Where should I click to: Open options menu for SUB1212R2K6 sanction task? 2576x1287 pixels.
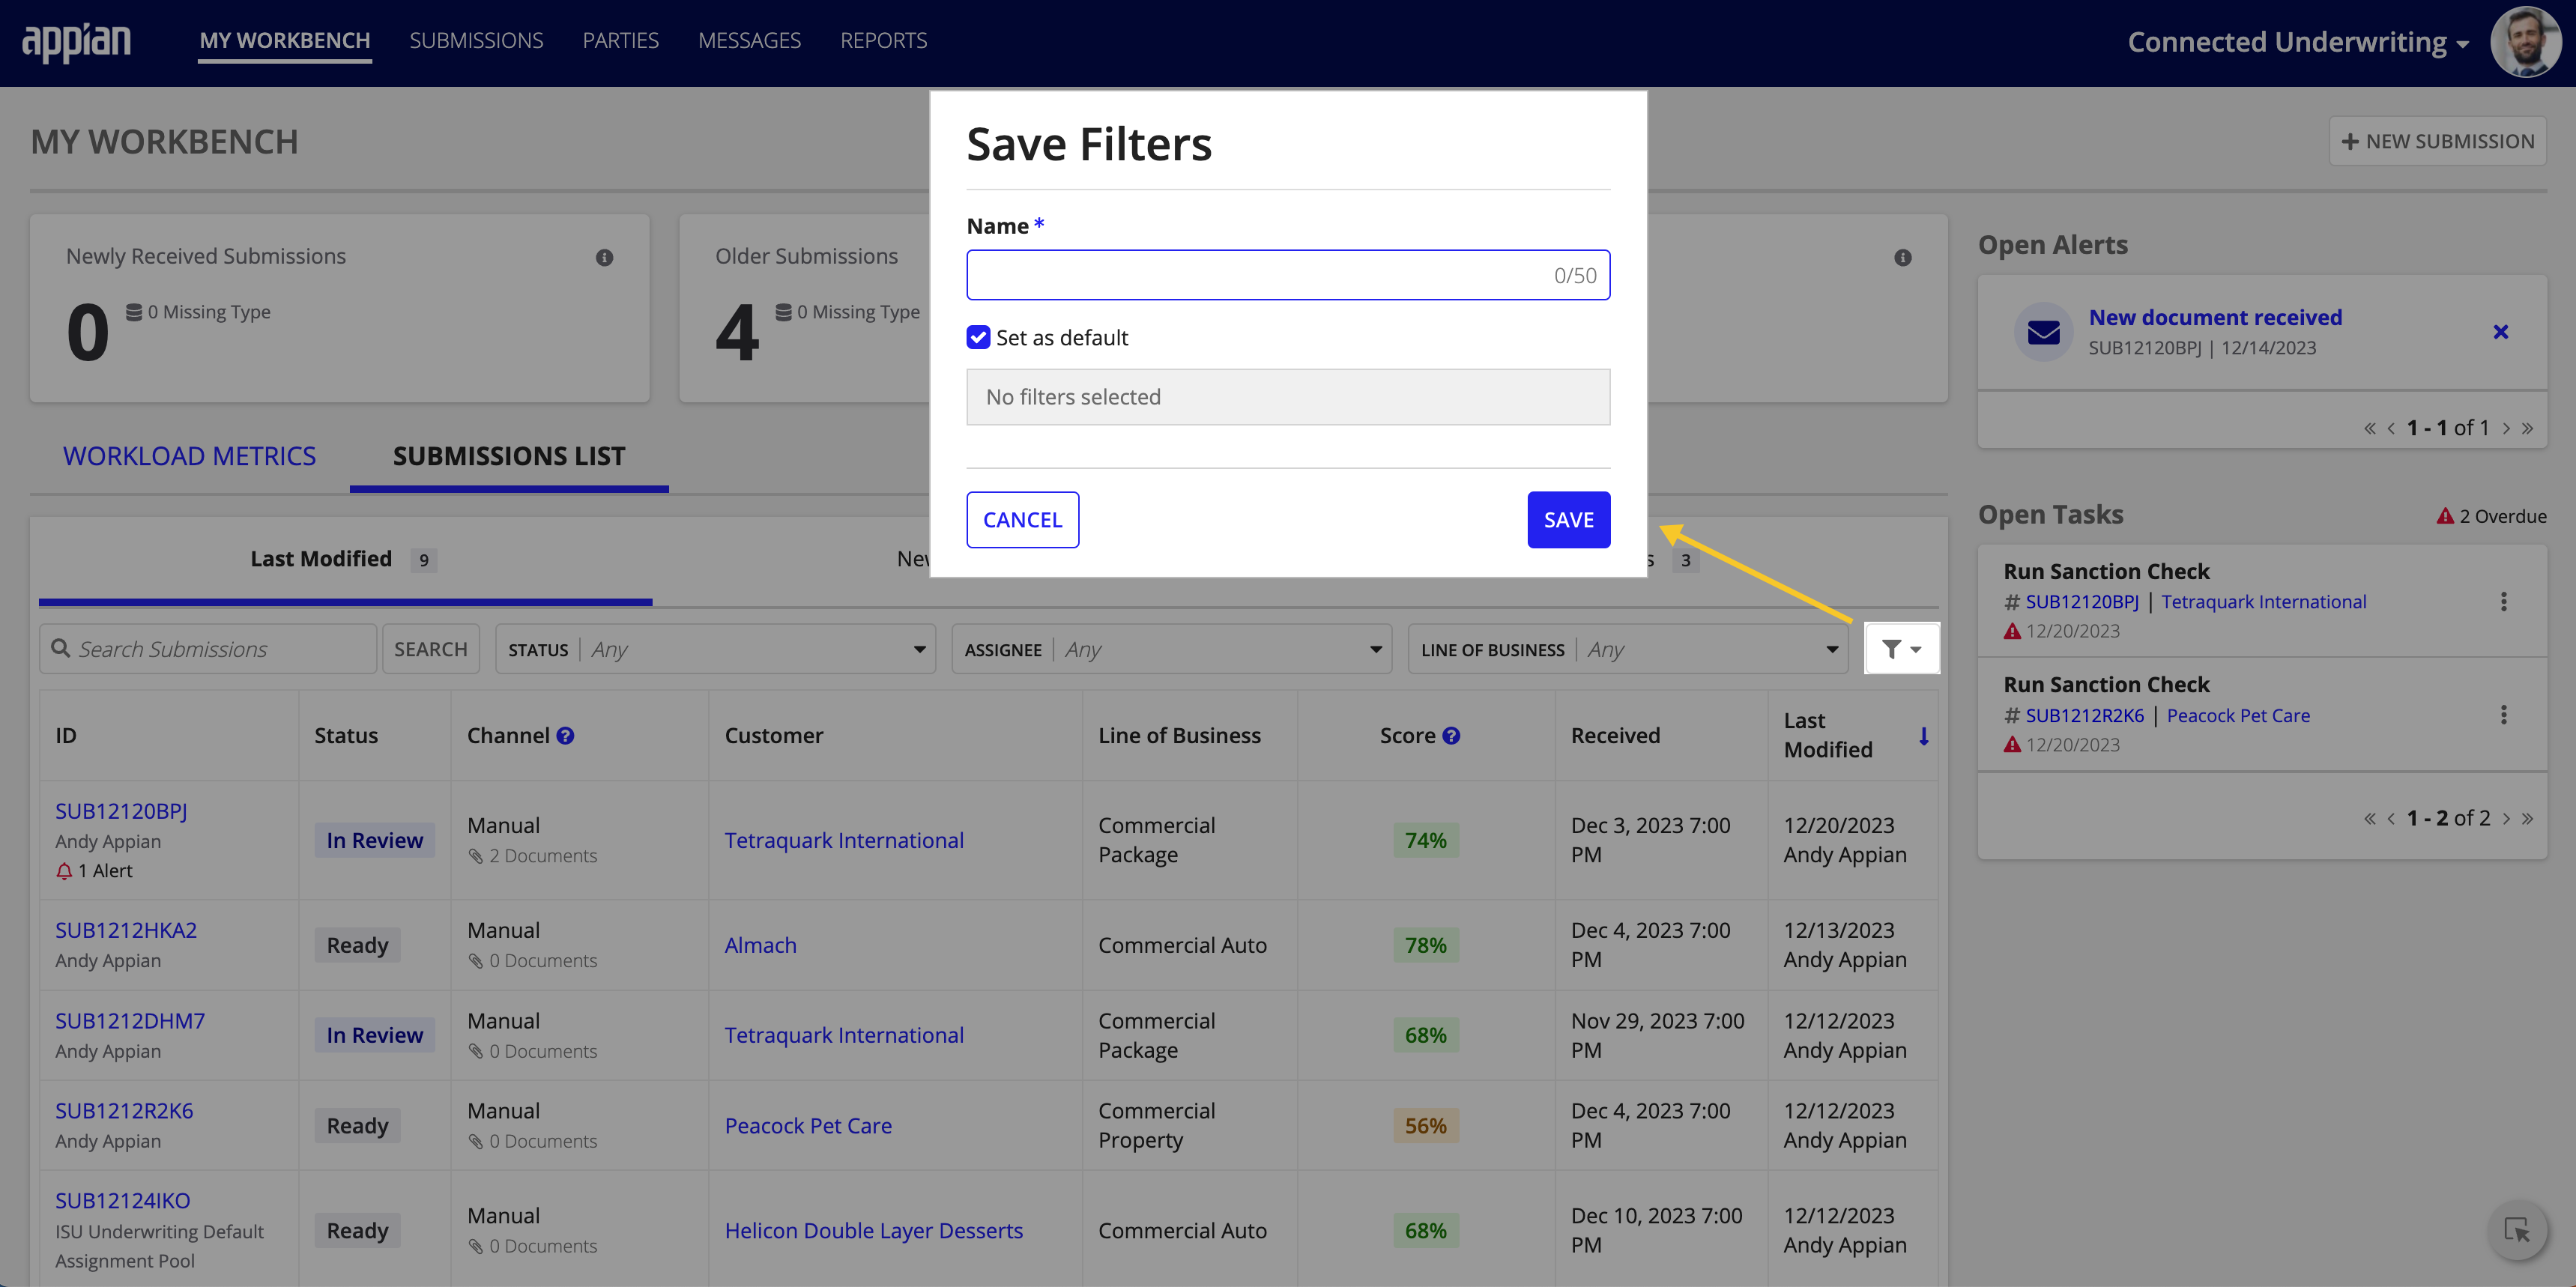point(2503,715)
